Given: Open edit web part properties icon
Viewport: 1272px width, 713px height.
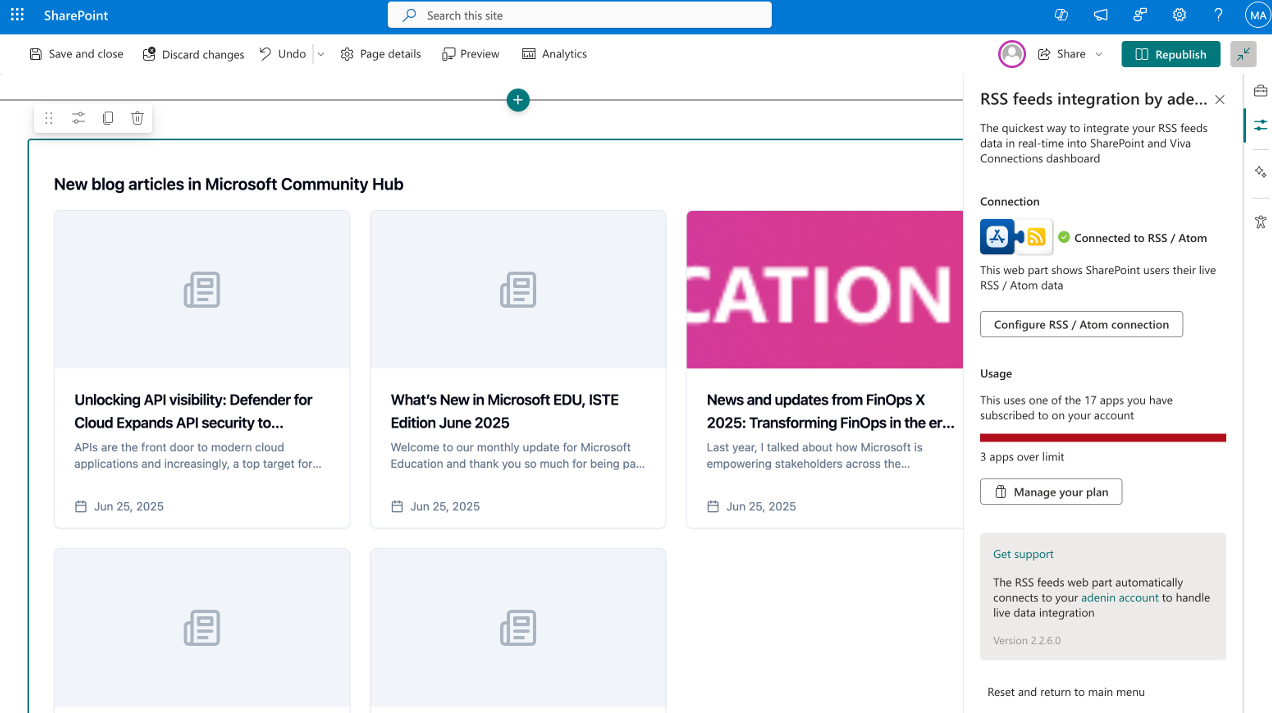Looking at the screenshot, I should tap(78, 118).
